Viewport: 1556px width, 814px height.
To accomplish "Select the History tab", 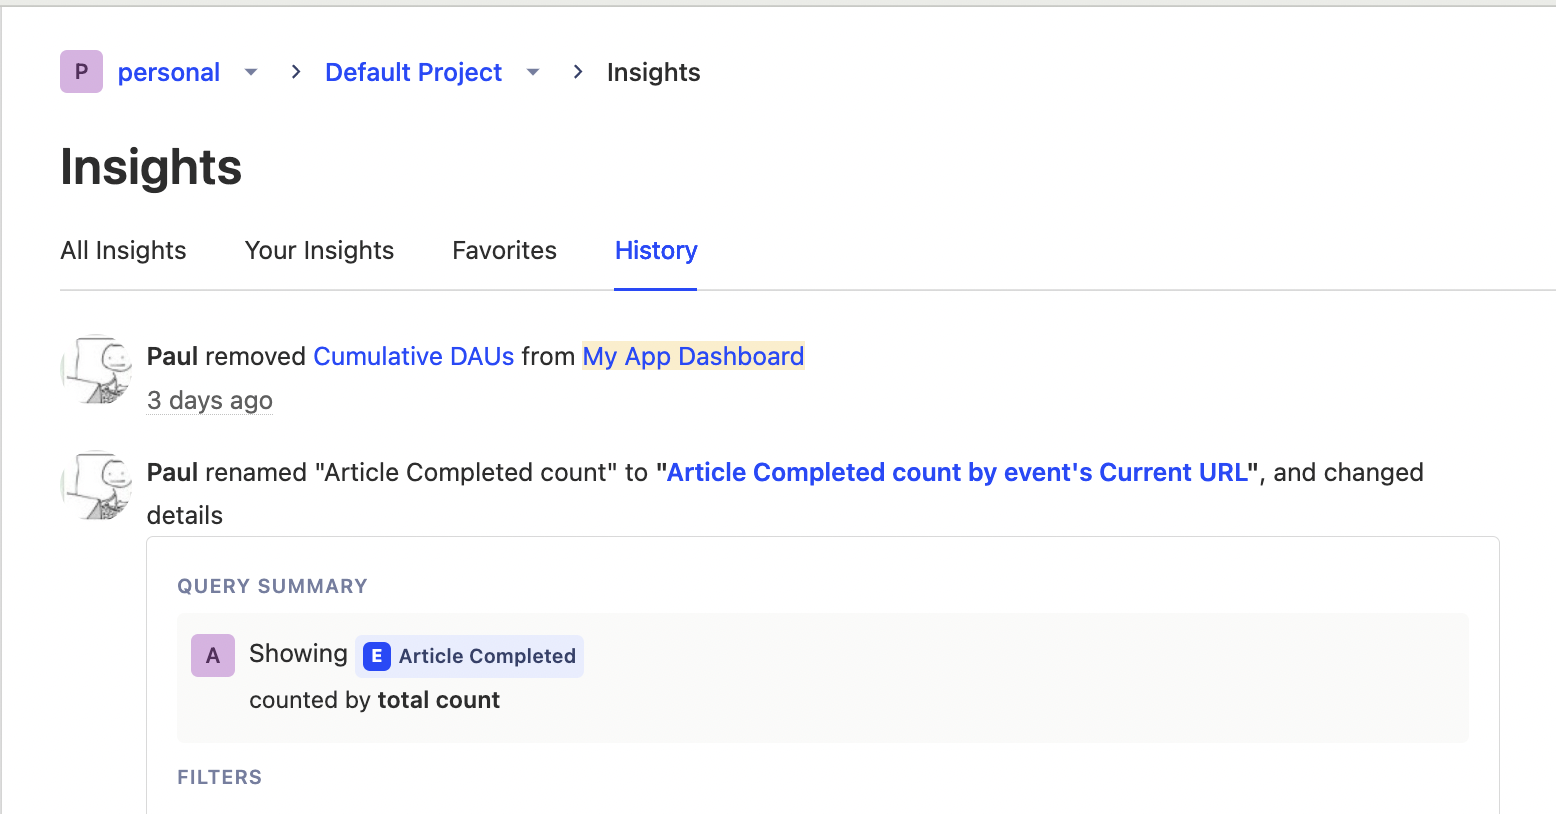I will point(655,250).
